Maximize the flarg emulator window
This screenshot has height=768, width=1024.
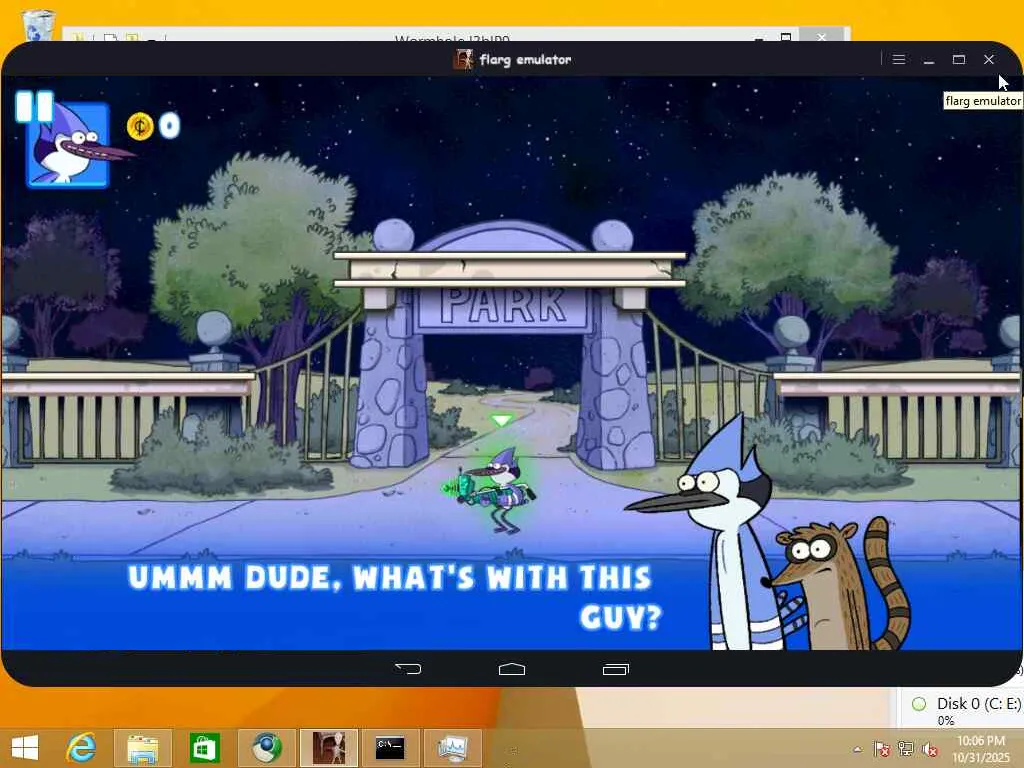[x=959, y=59]
